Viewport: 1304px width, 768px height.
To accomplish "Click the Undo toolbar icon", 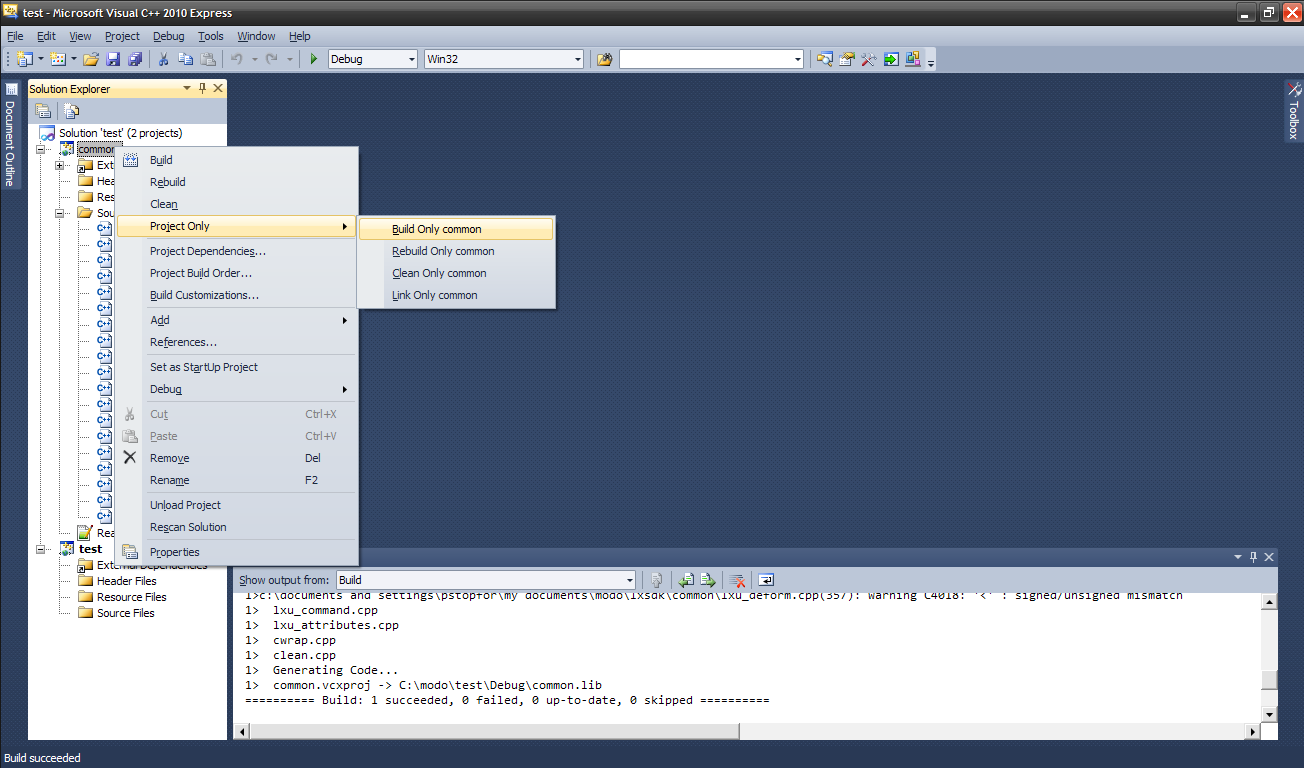I will point(237,59).
